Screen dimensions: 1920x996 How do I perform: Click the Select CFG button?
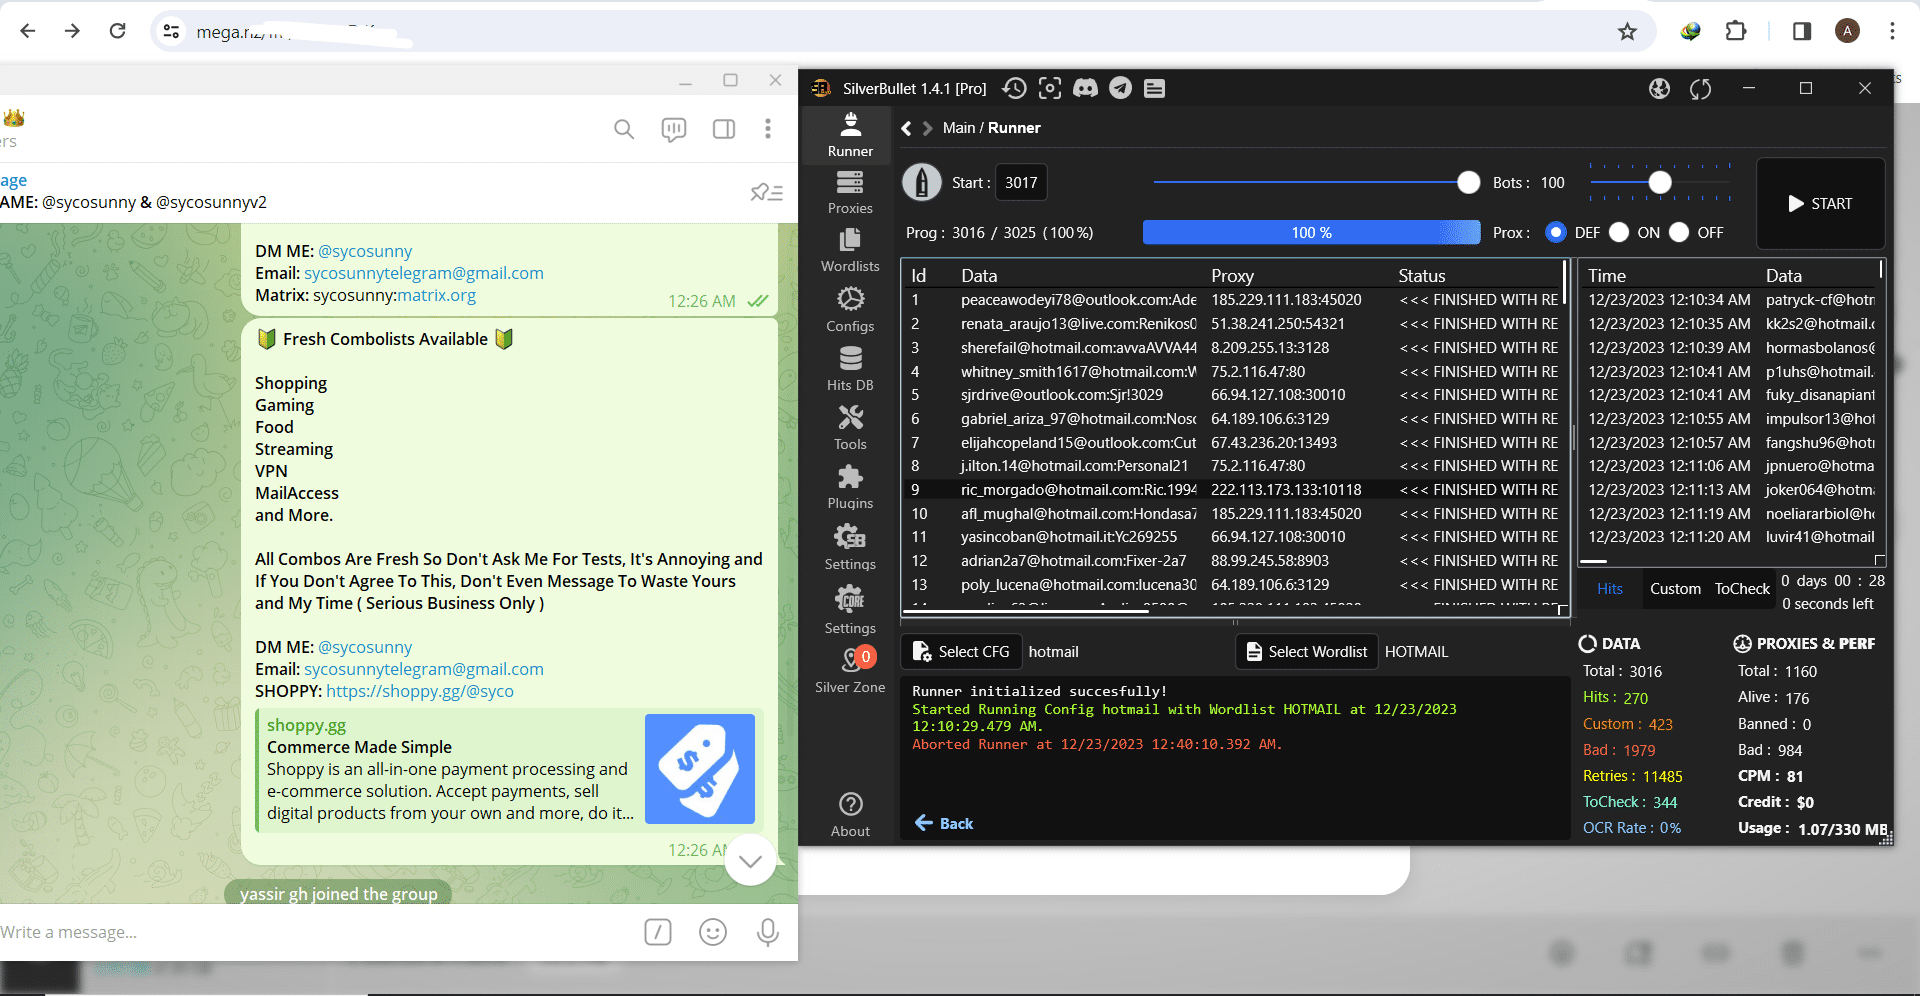coord(962,652)
